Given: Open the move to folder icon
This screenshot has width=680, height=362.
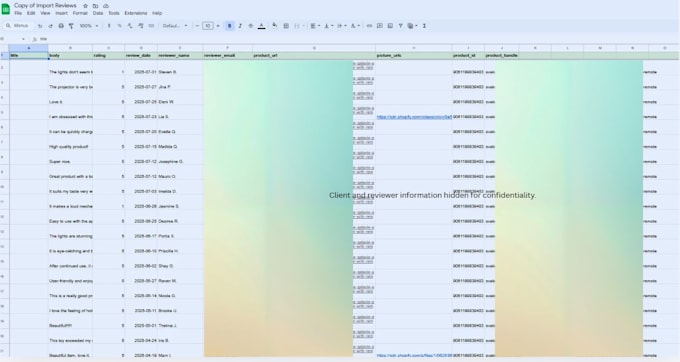Looking at the screenshot, I should click(x=95, y=6).
